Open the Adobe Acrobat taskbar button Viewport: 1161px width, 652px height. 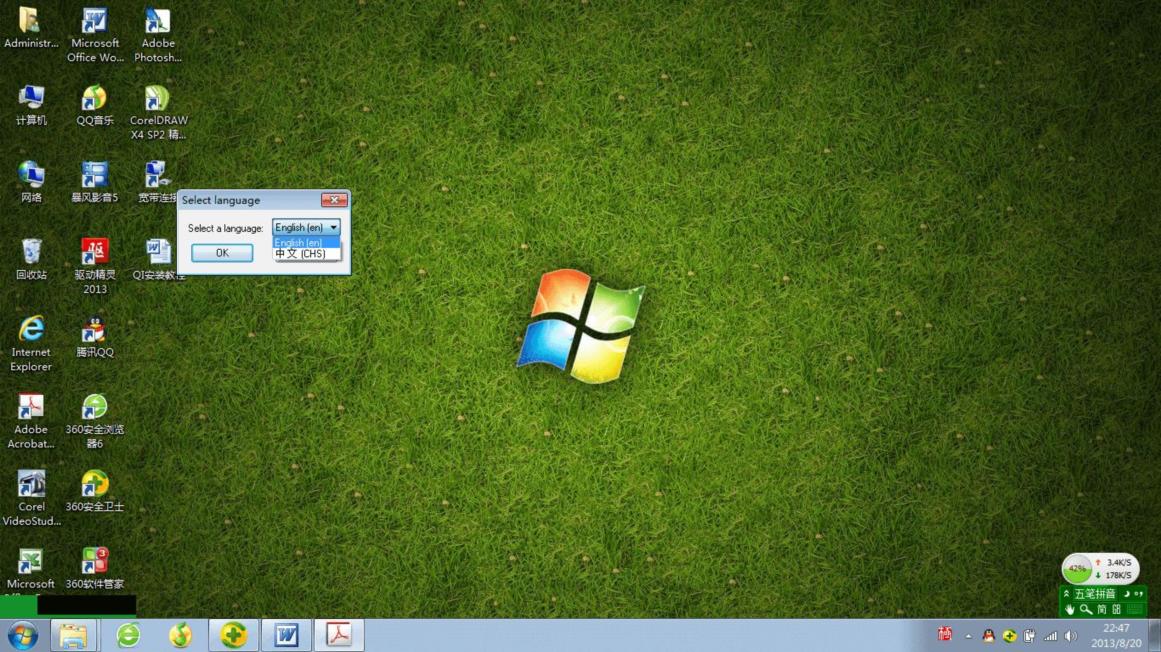tap(339, 635)
